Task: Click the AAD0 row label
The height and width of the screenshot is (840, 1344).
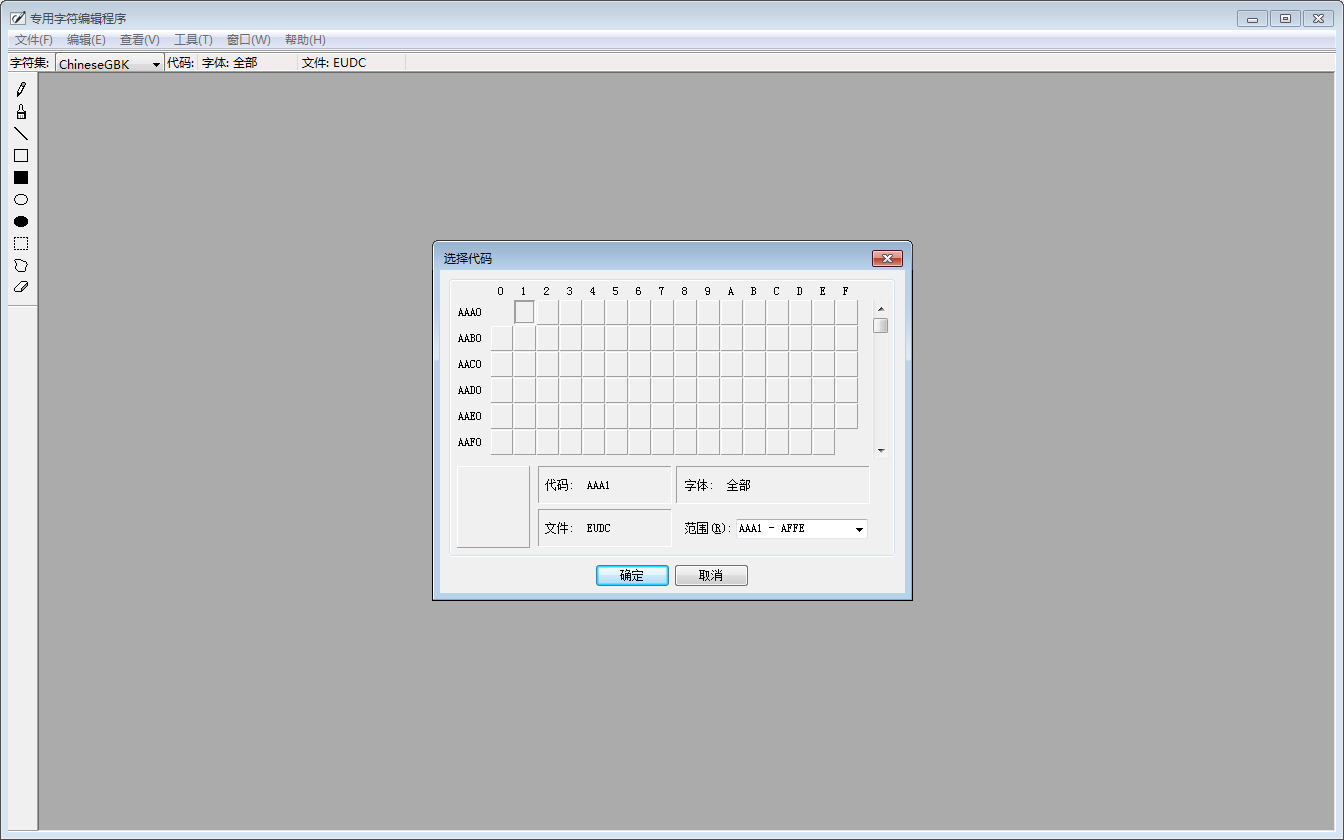Action: click(470, 391)
